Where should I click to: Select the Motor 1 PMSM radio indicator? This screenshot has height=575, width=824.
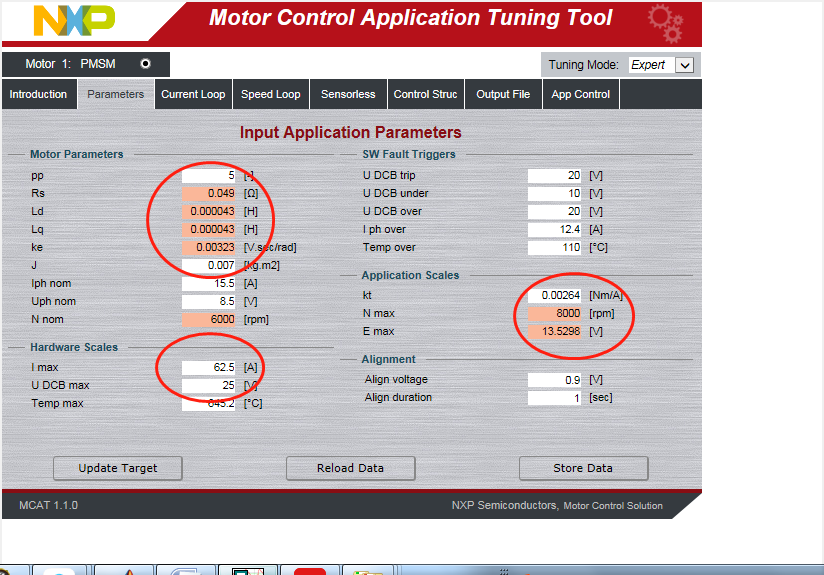[x=146, y=64]
